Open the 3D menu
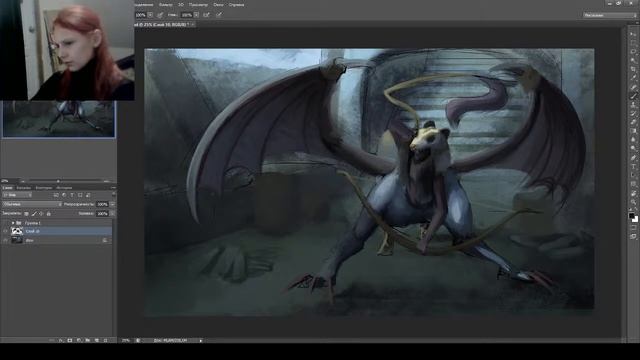The height and width of the screenshot is (360, 640). coord(181,5)
